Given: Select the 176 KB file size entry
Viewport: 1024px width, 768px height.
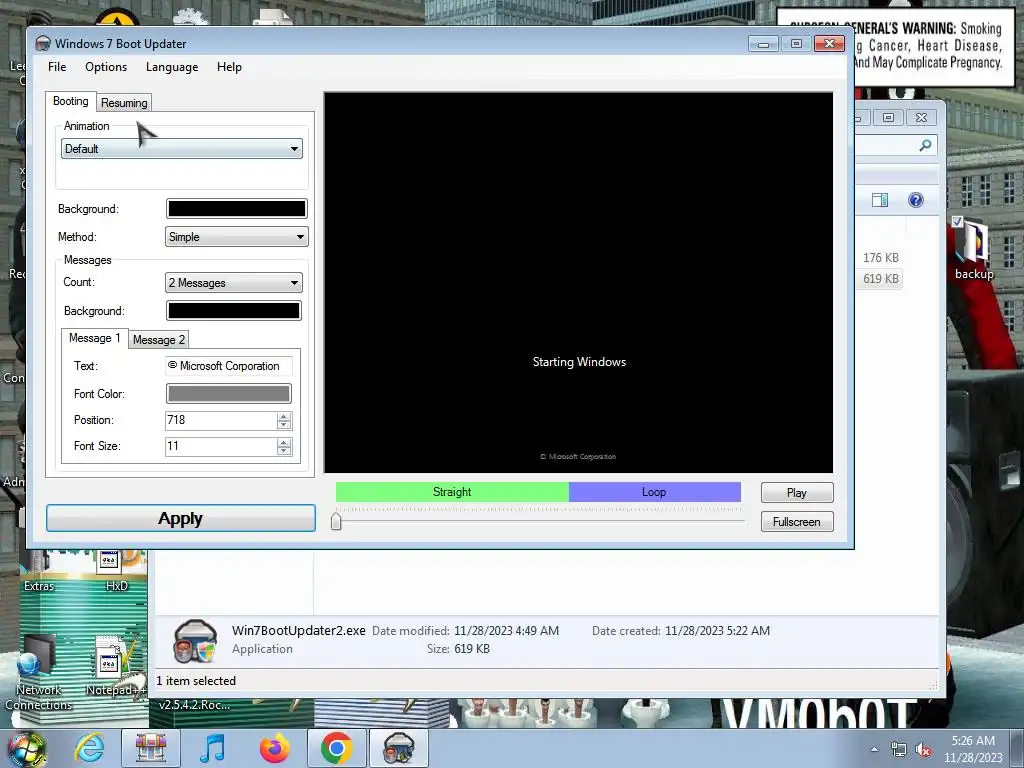Looking at the screenshot, I should click(880, 257).
